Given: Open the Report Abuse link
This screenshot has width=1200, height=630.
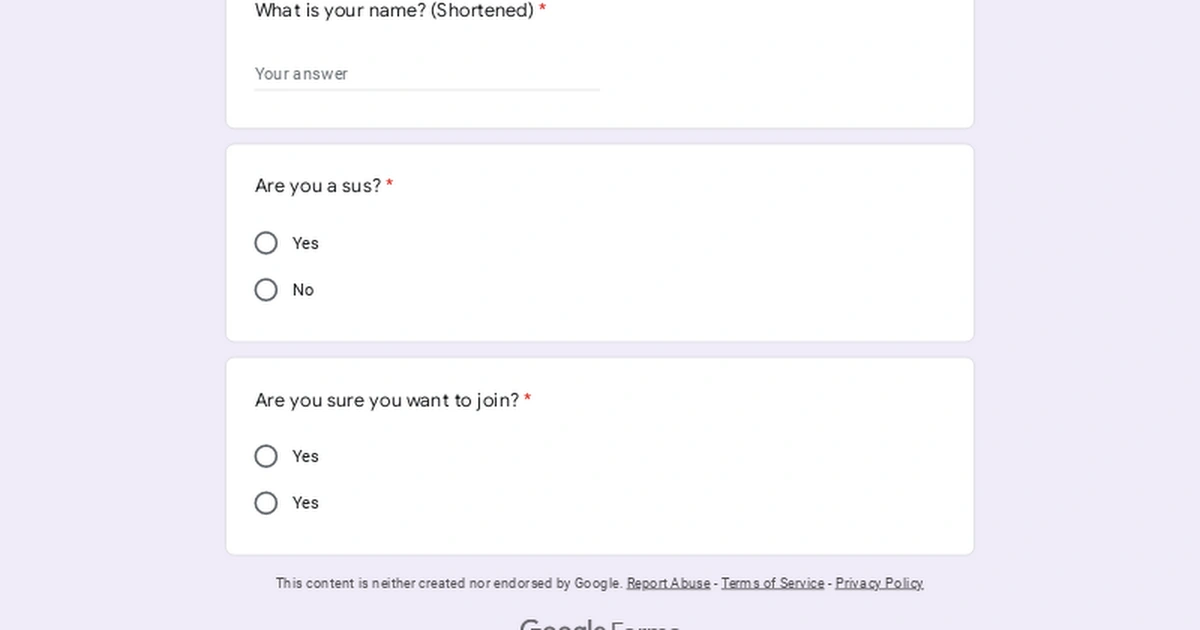Looking at the screenshot, I should [668, 583].
